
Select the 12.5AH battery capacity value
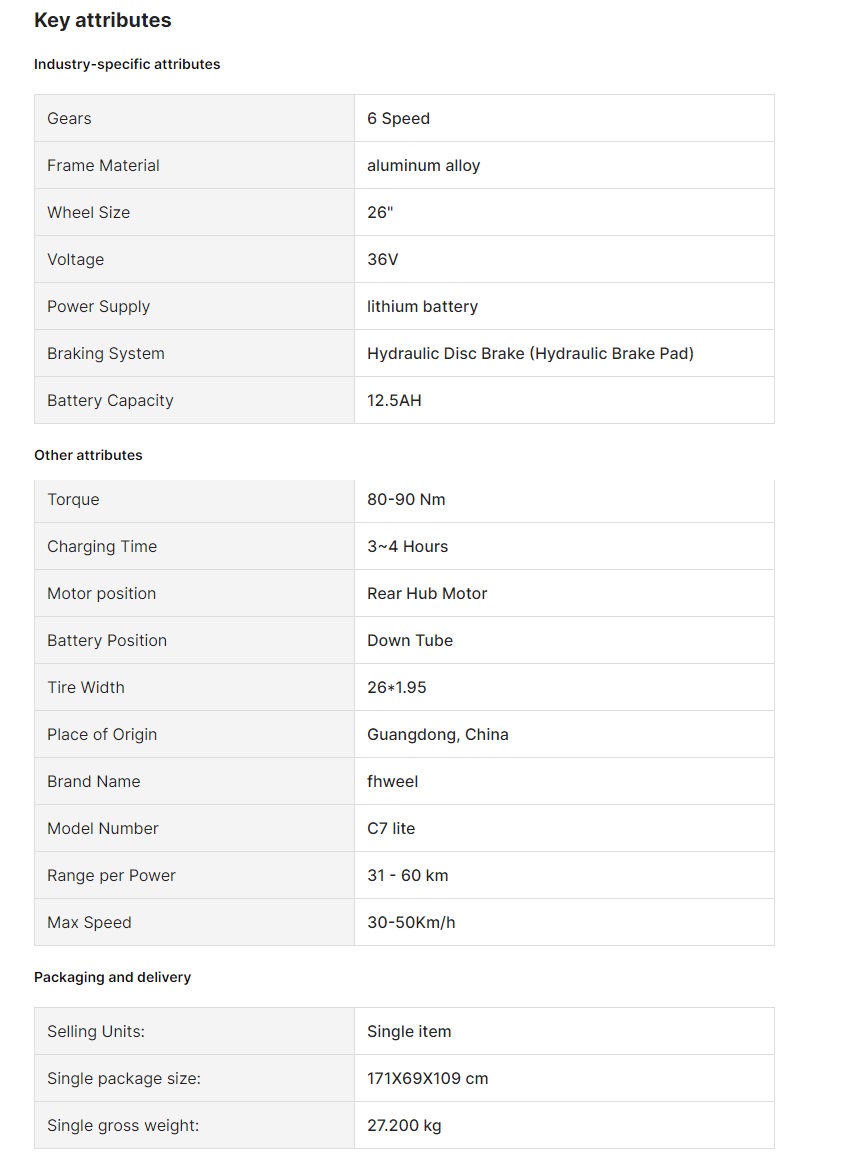coord(394,400)
